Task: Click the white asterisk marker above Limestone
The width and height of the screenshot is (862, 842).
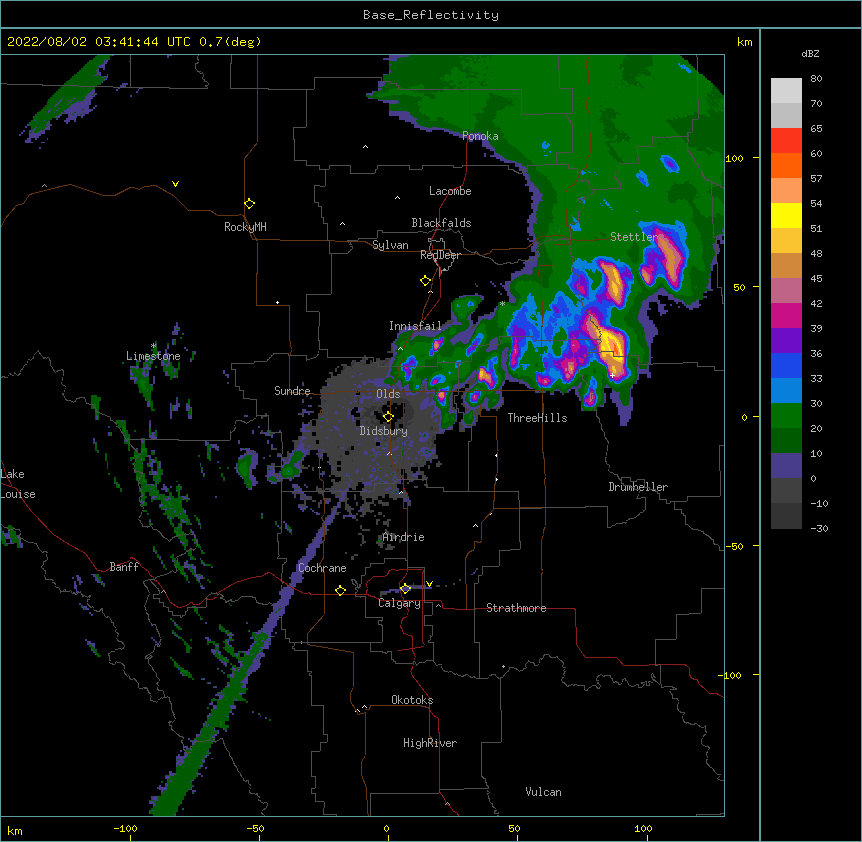Action: [154, 346]
